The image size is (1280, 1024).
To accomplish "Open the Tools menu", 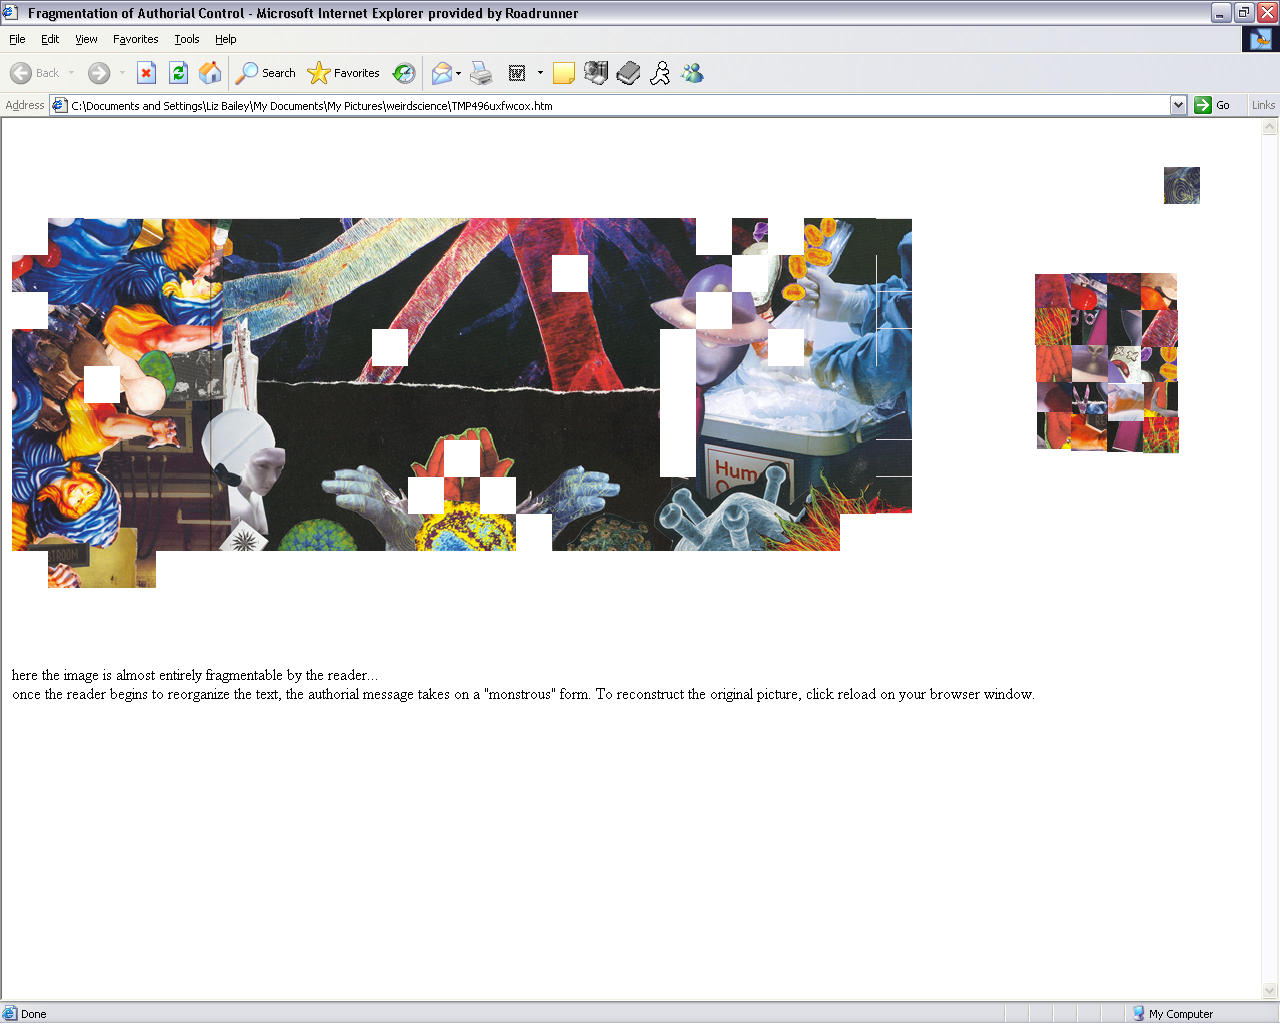I will click(x=186, y=39).
